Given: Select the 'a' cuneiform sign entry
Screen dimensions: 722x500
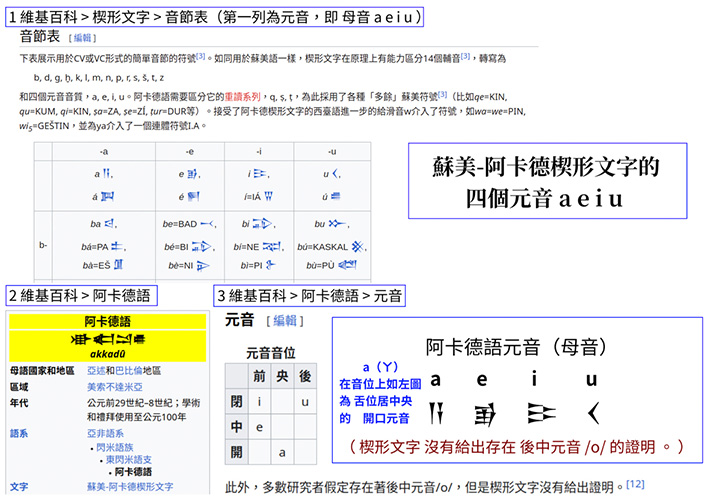Looking at the screenshot, I should point(104,174).
